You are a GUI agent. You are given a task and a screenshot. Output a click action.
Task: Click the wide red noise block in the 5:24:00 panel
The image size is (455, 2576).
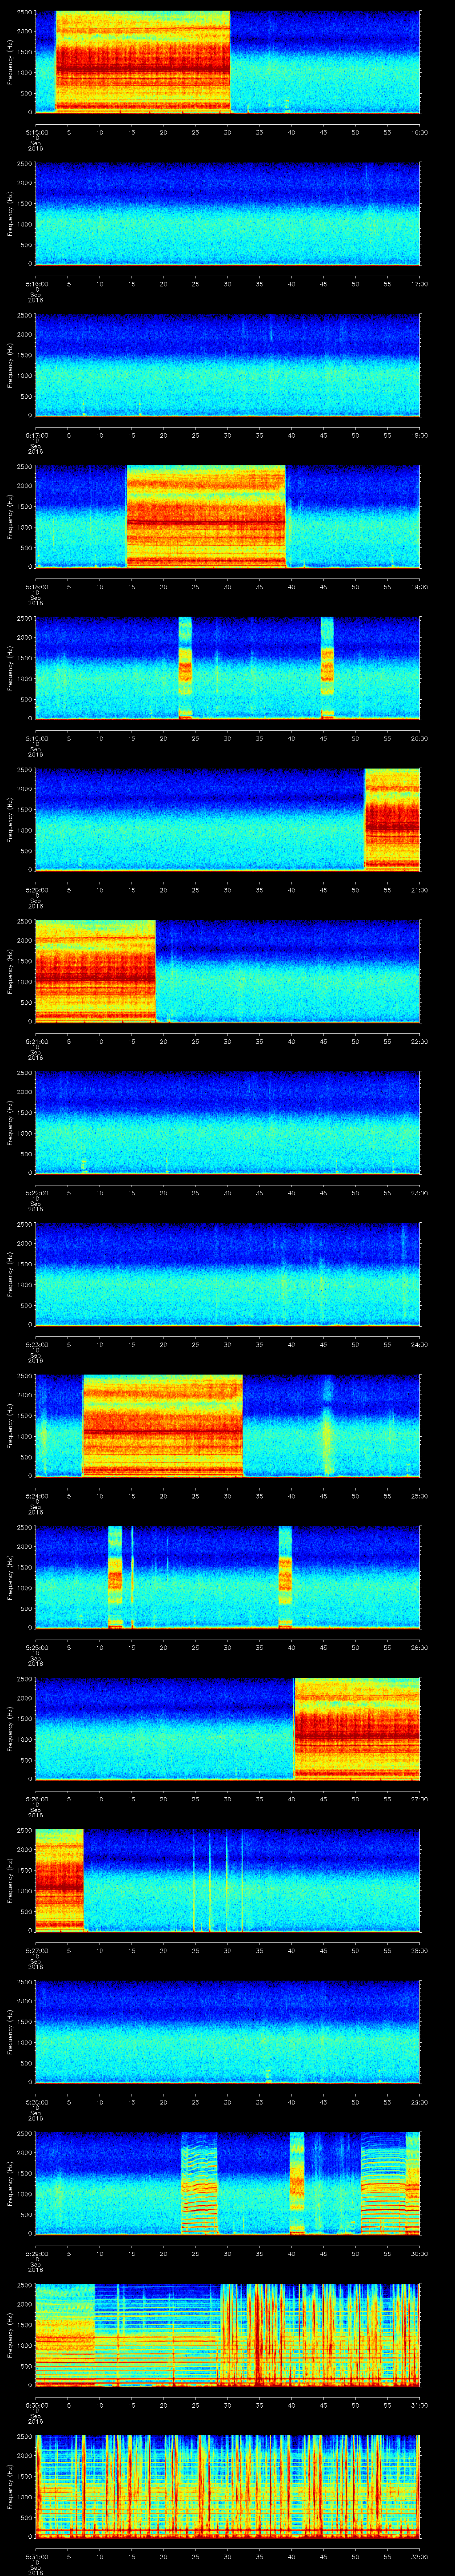click(x=162, y=1425)
